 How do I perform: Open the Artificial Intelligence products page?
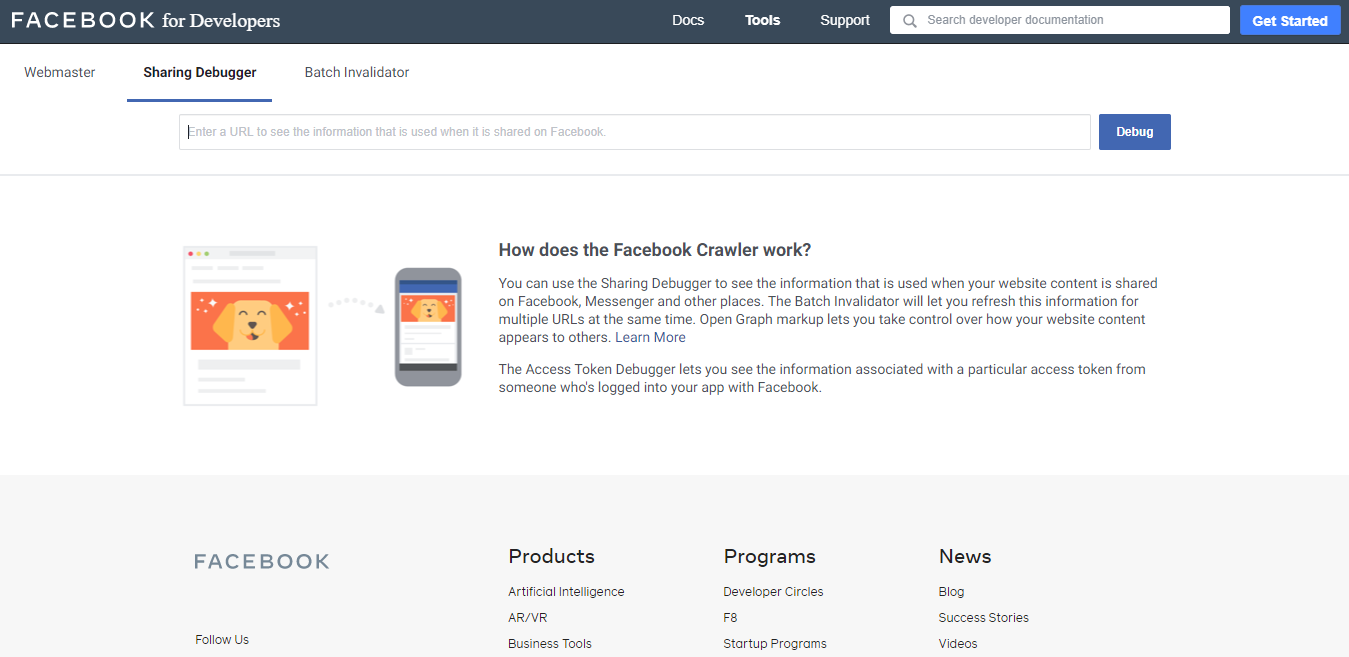point(566,591)
